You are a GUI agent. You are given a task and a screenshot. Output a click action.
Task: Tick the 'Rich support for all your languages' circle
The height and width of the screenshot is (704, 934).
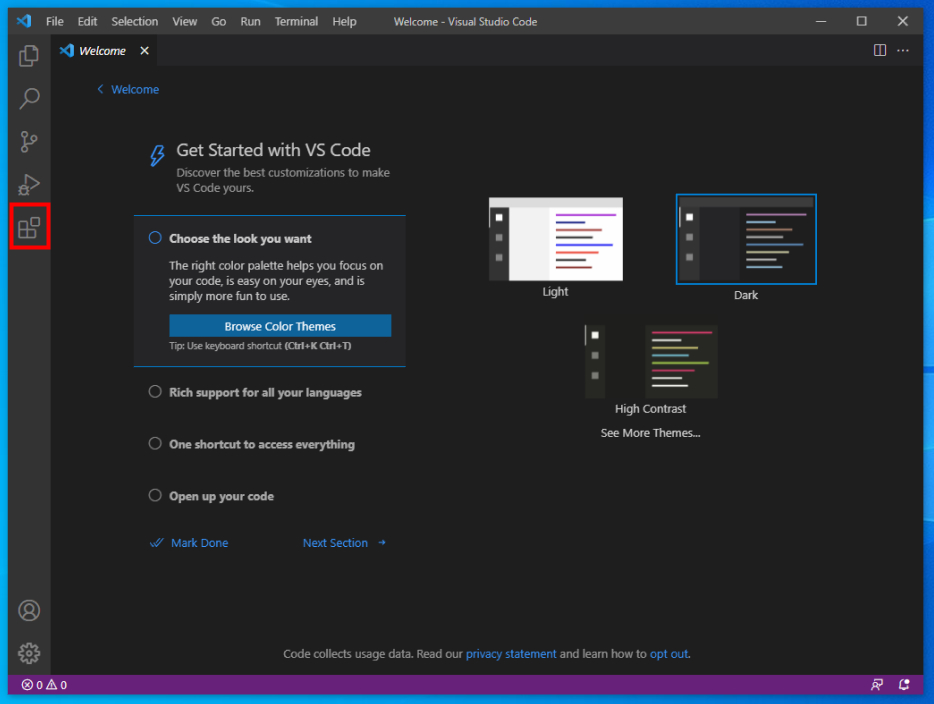[x=155, y=391]
